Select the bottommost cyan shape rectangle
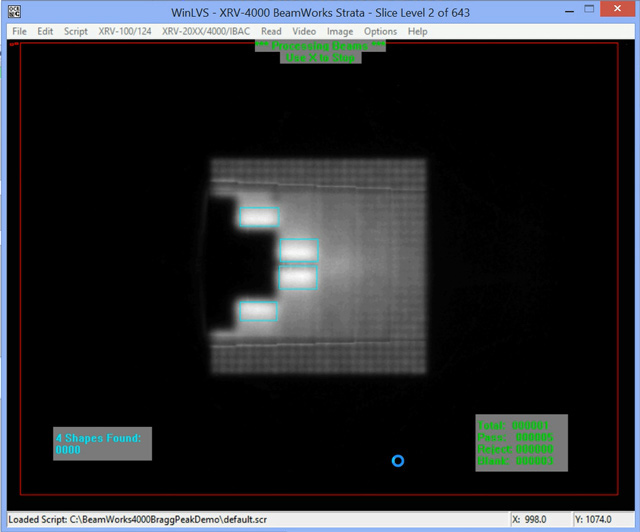Image resolution: width=640 pixels, height=532 pixels. coord(258,312)
